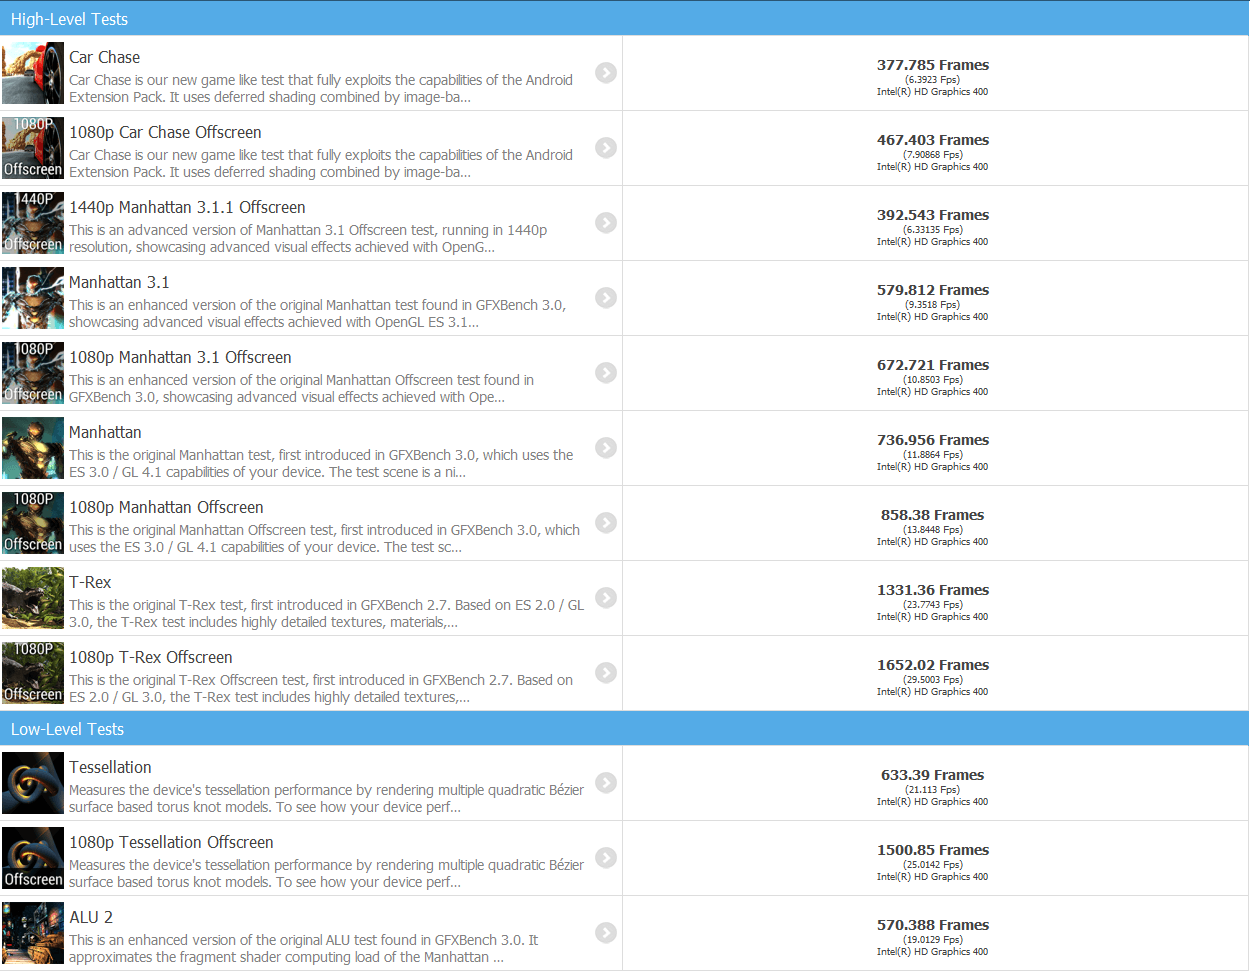The image size is (1250, 971).
Task: Open the 1440p Manhattan 3.1.1 Offscreen title
Action: tap(187, 208)
